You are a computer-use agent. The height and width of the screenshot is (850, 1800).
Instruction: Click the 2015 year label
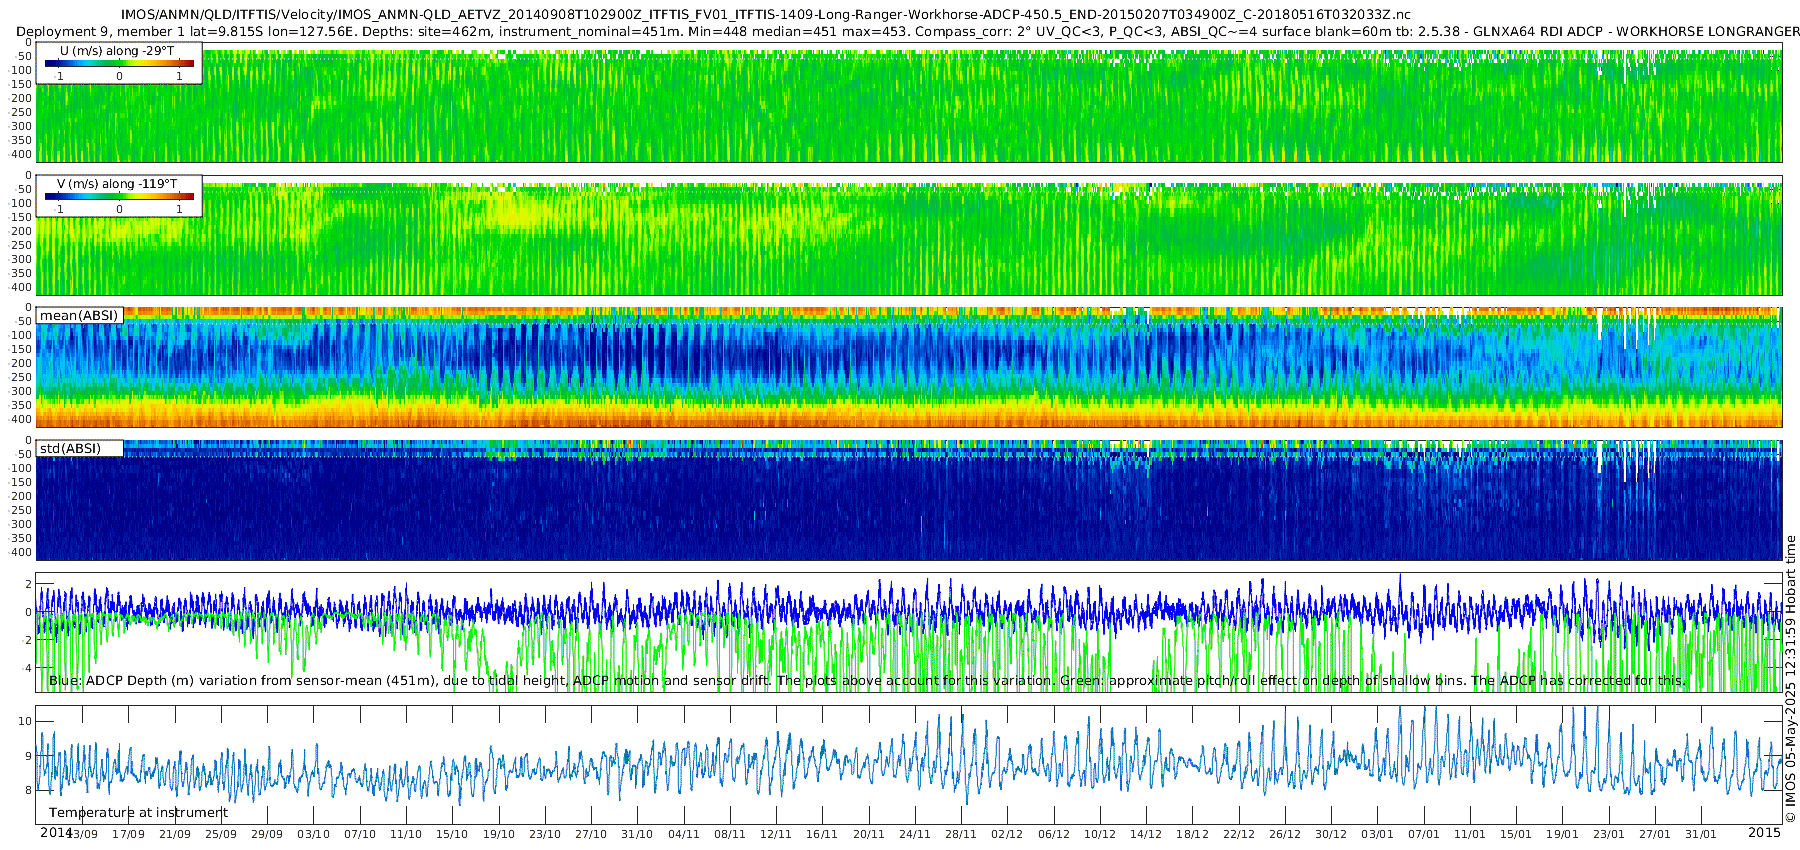[1764, 832]
